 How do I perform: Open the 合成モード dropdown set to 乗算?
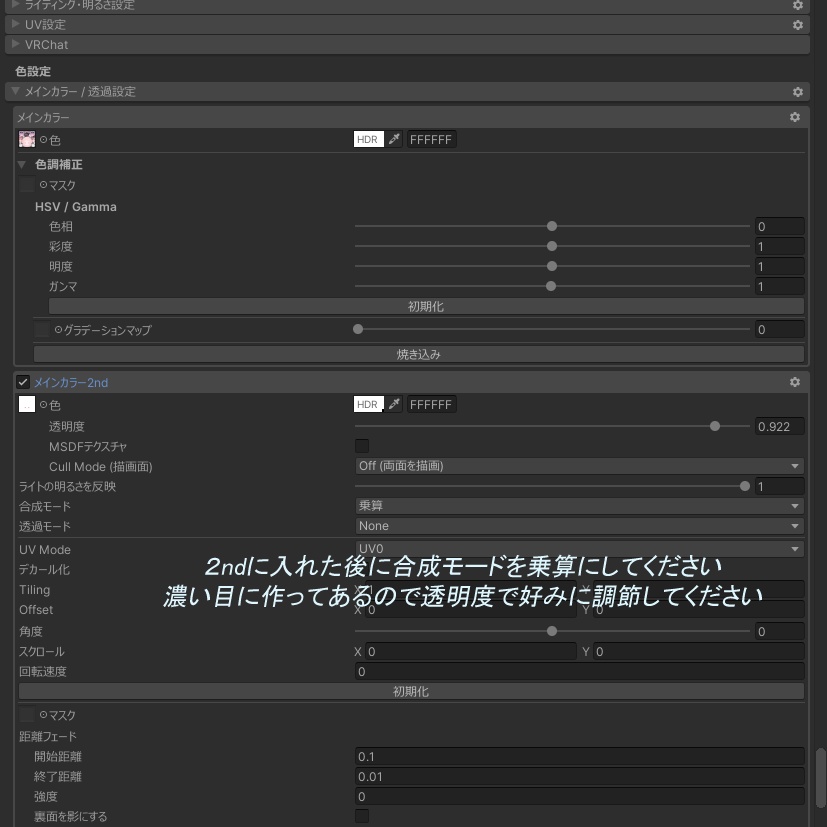point(578,506)
